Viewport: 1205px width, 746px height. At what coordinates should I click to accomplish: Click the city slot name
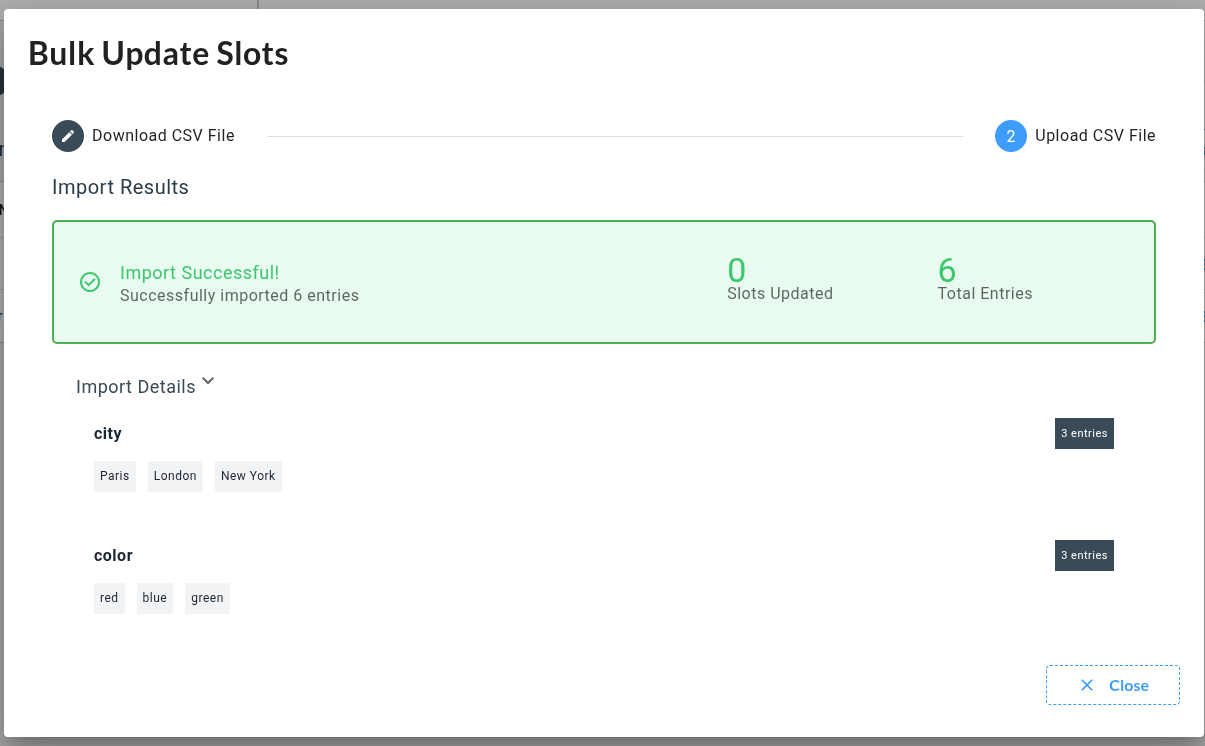pyautogui.click(x=108, y=434)
